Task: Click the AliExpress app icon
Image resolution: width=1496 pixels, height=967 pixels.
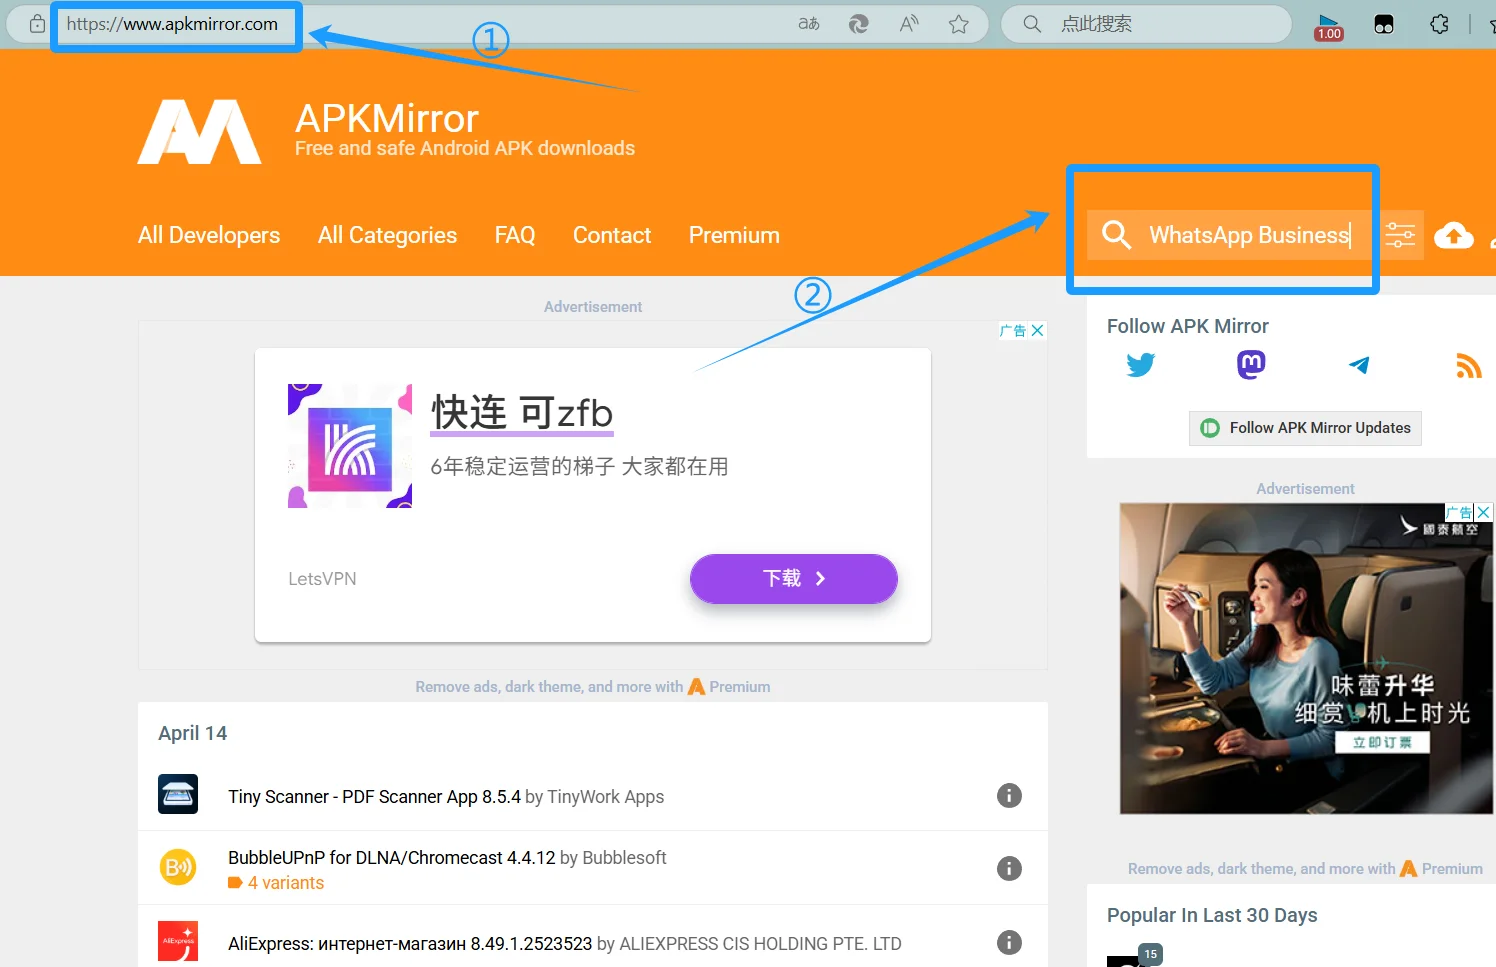Action: [178, 941]
